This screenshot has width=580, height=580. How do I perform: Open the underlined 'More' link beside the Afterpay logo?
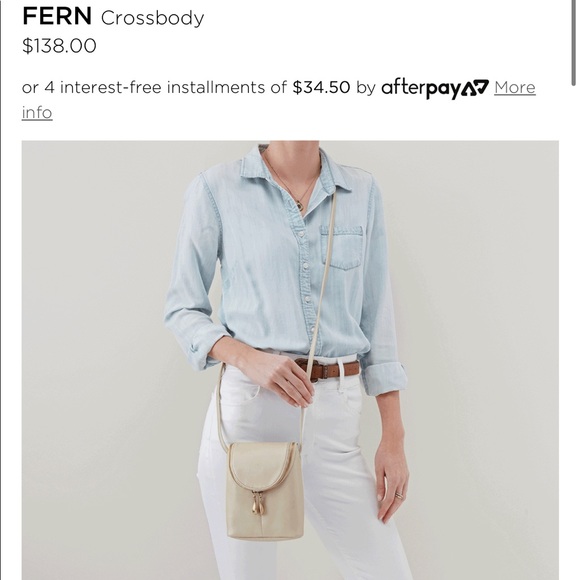click(x=515, y=88)
